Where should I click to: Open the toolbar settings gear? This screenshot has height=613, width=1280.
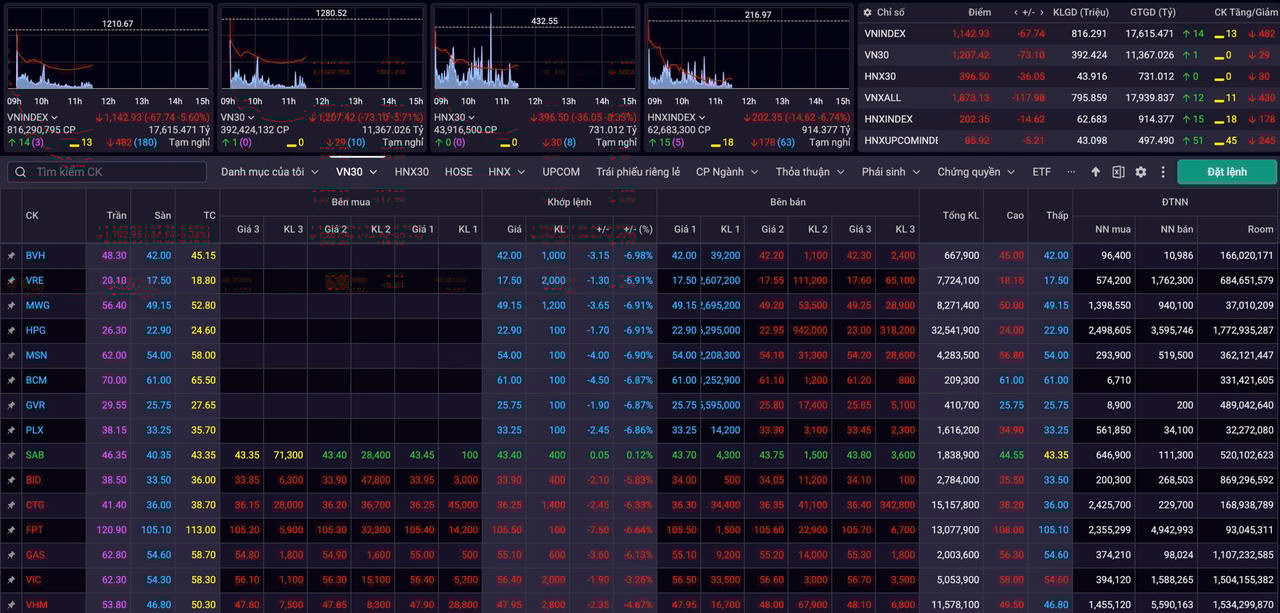[x=1141, y=172]
